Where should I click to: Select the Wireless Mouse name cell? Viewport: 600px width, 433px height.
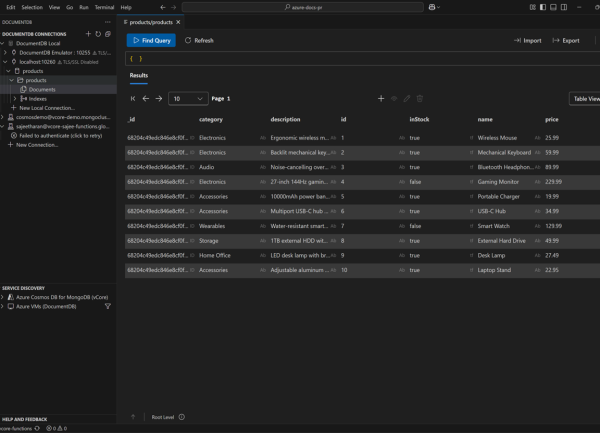pos(497,138)
